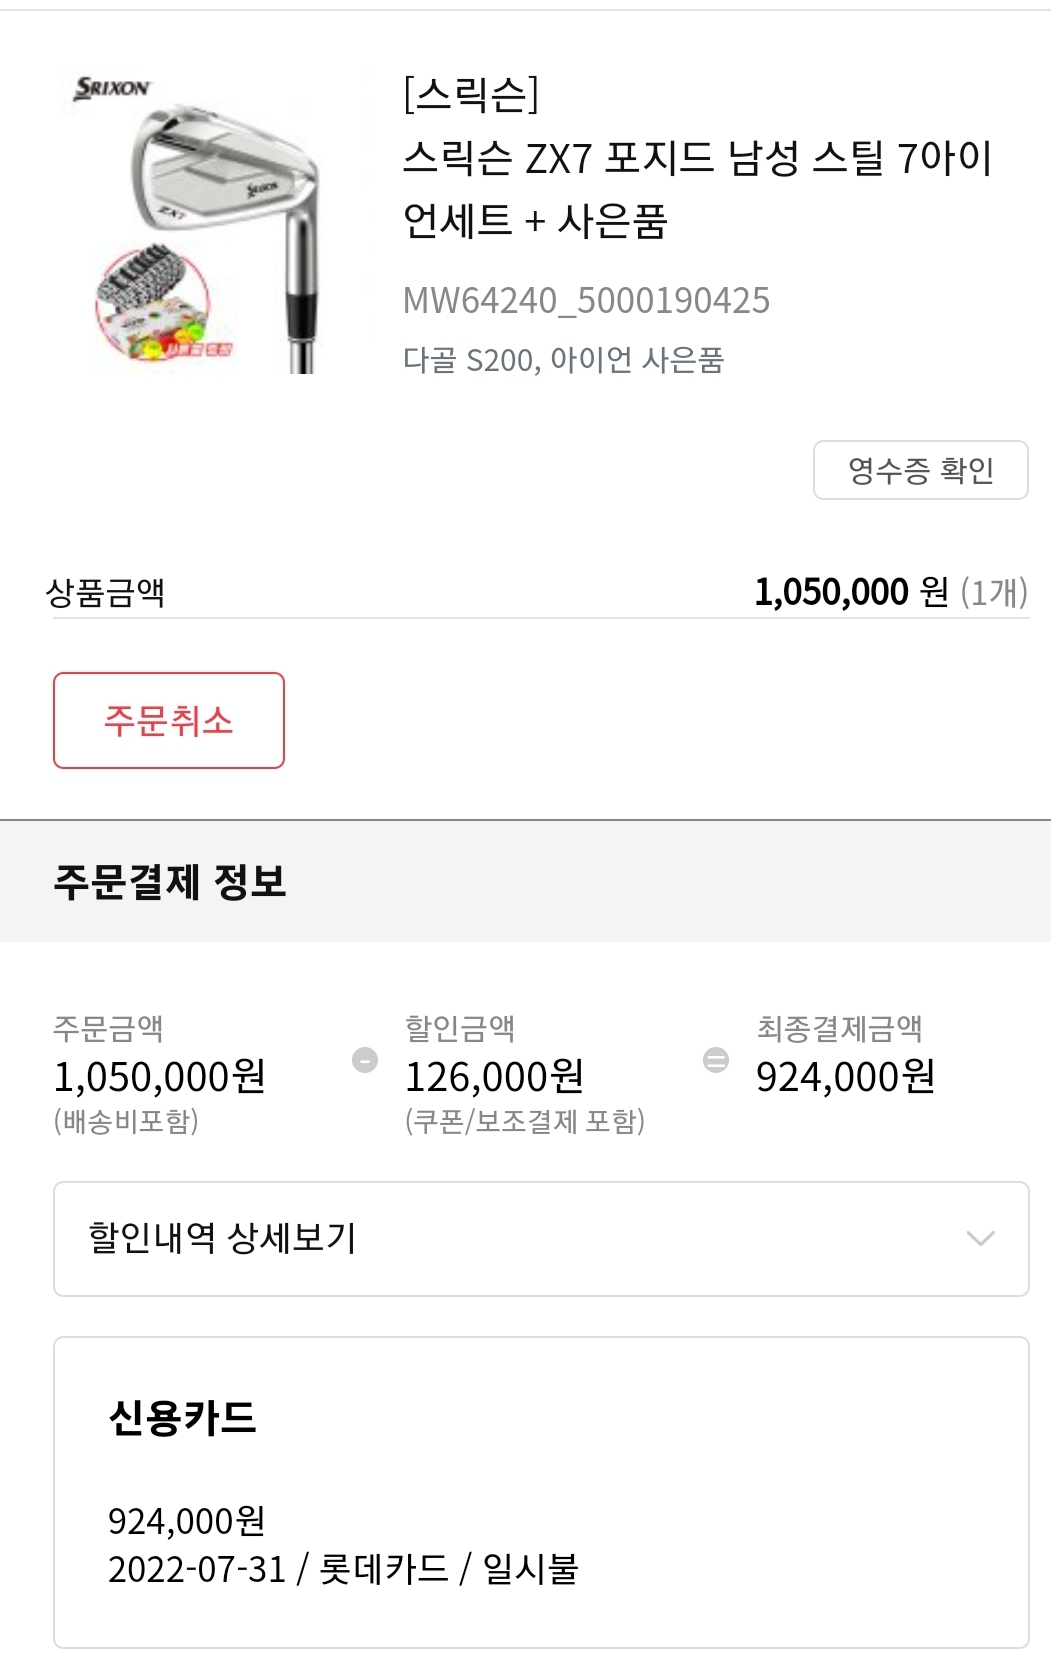Screen dimensions: 1051x1672
Task: Click the minus icon between order amounts
Action: point(365,1060)
